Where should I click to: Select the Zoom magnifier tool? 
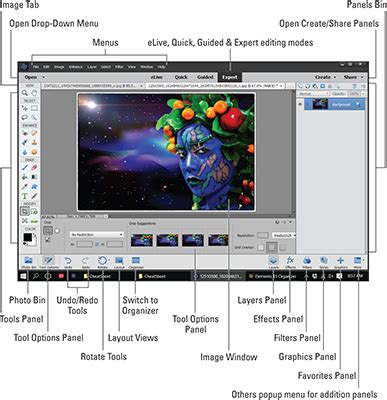point(25,93)
